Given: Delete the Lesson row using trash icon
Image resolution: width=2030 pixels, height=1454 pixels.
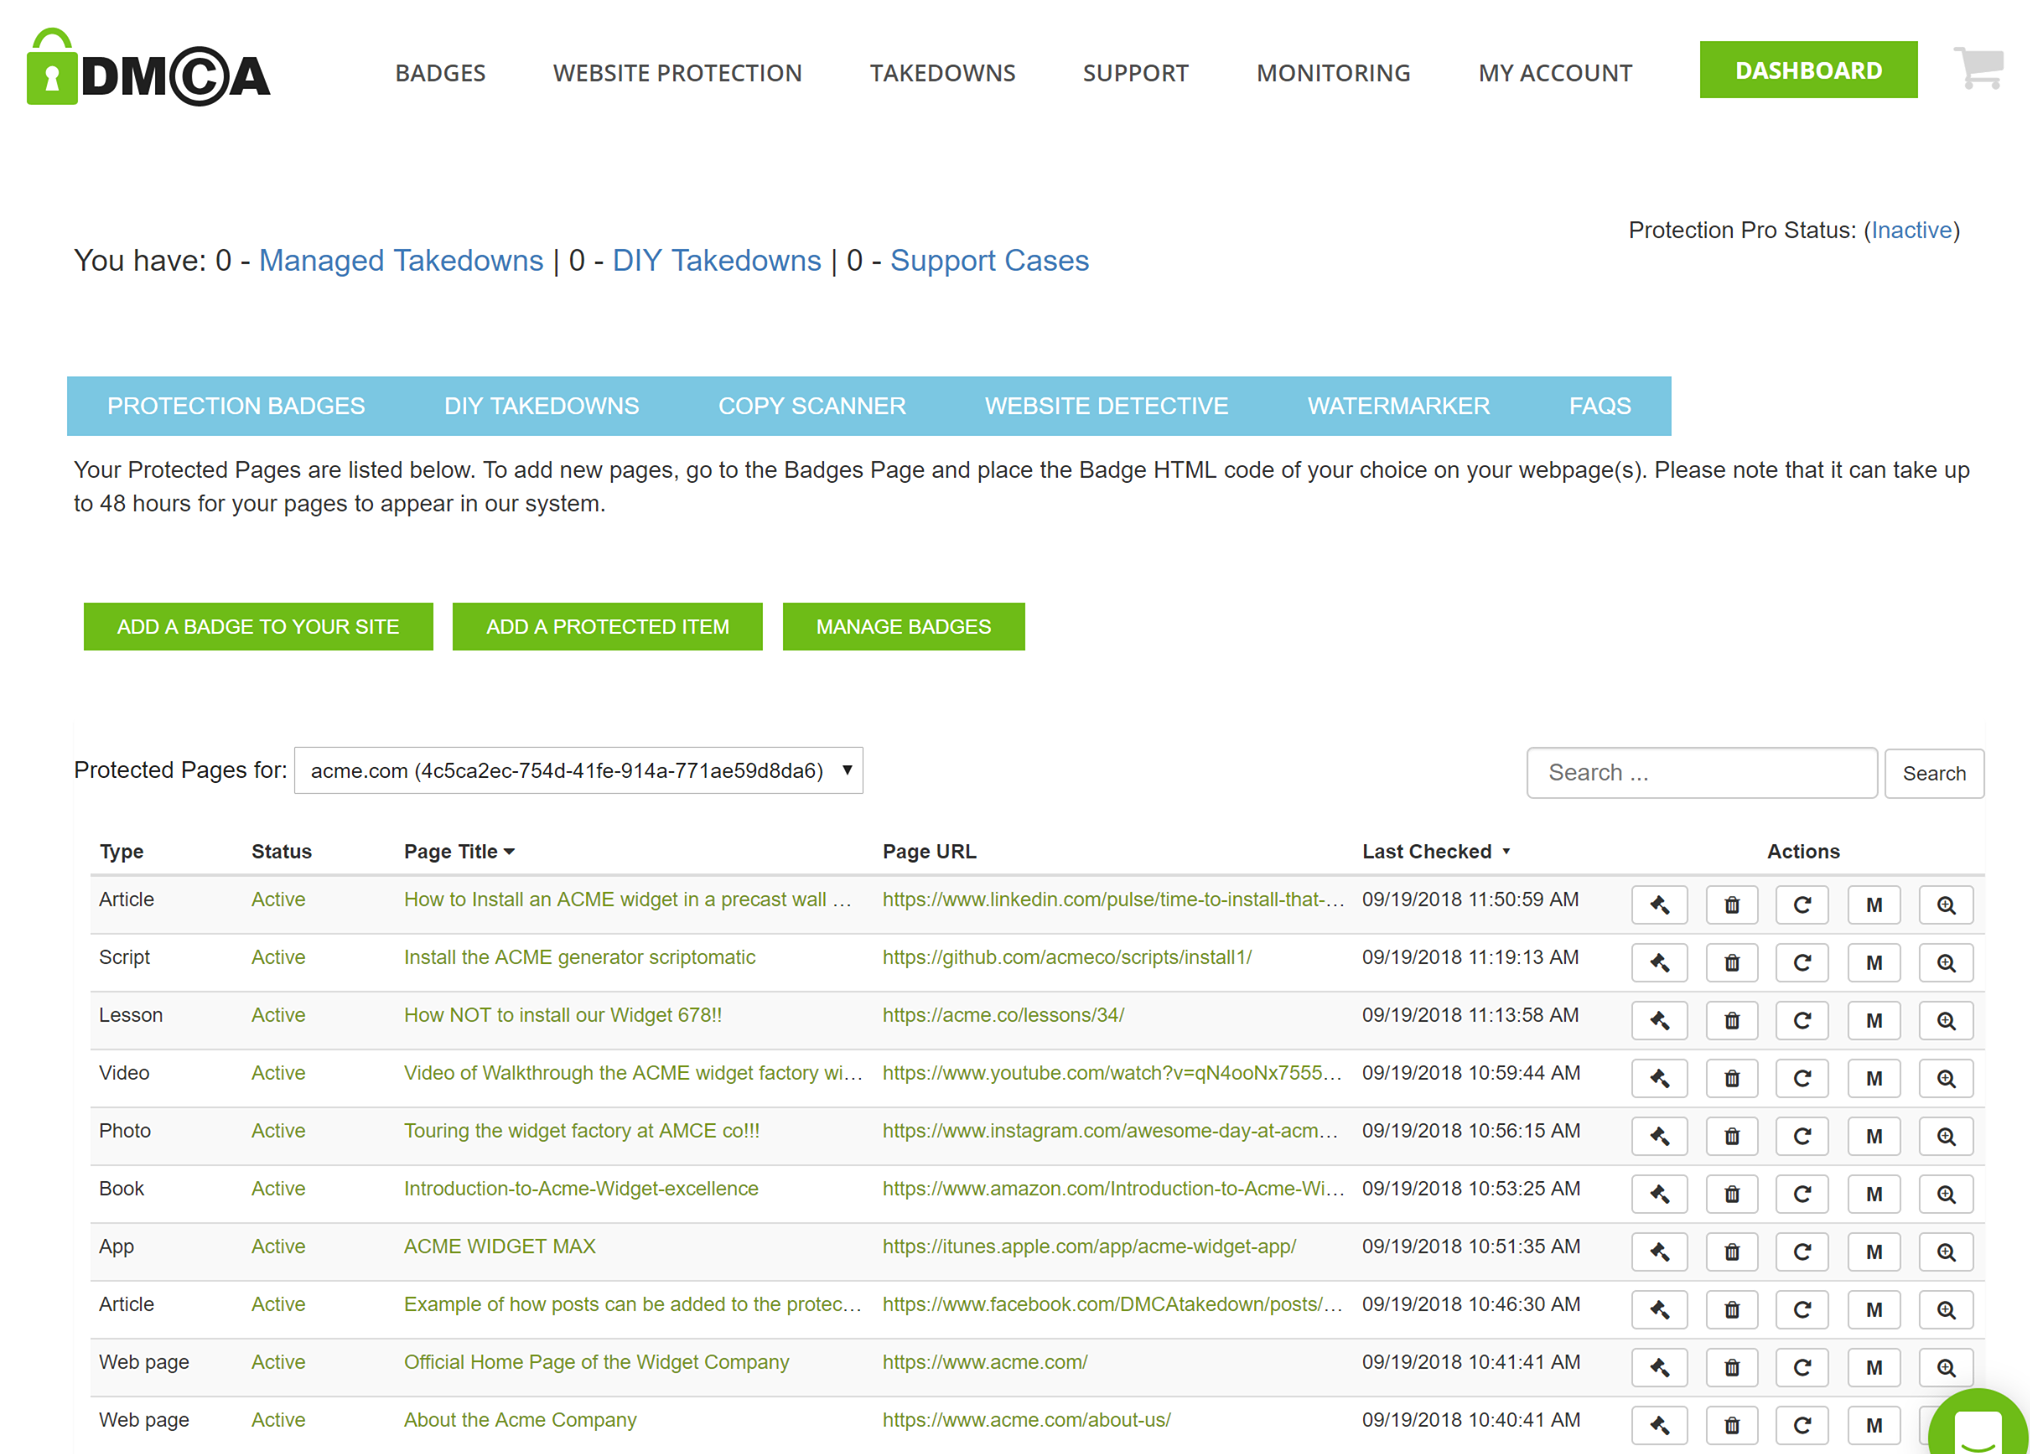Looking at the screenshot, I should [1731, 1021].
